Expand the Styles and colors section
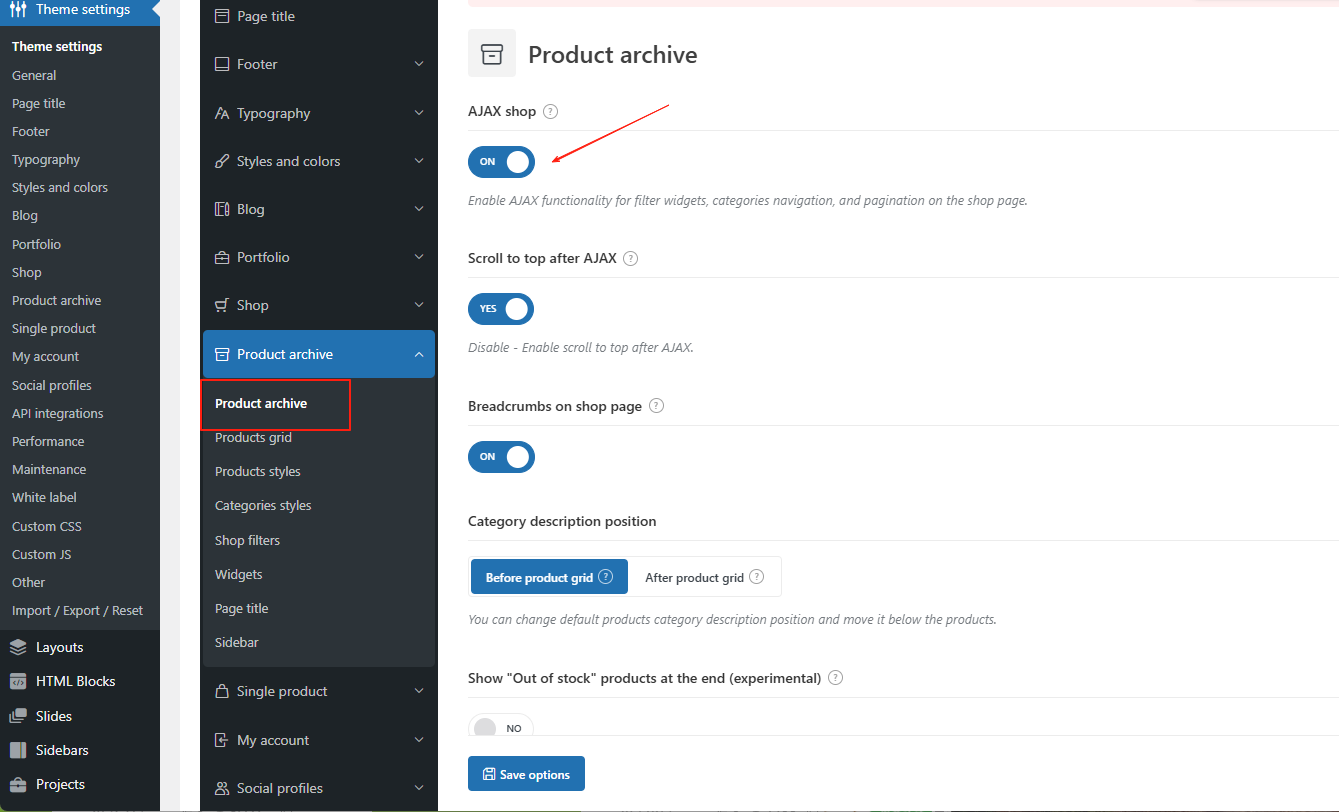1339x812 pixels. 419,161
